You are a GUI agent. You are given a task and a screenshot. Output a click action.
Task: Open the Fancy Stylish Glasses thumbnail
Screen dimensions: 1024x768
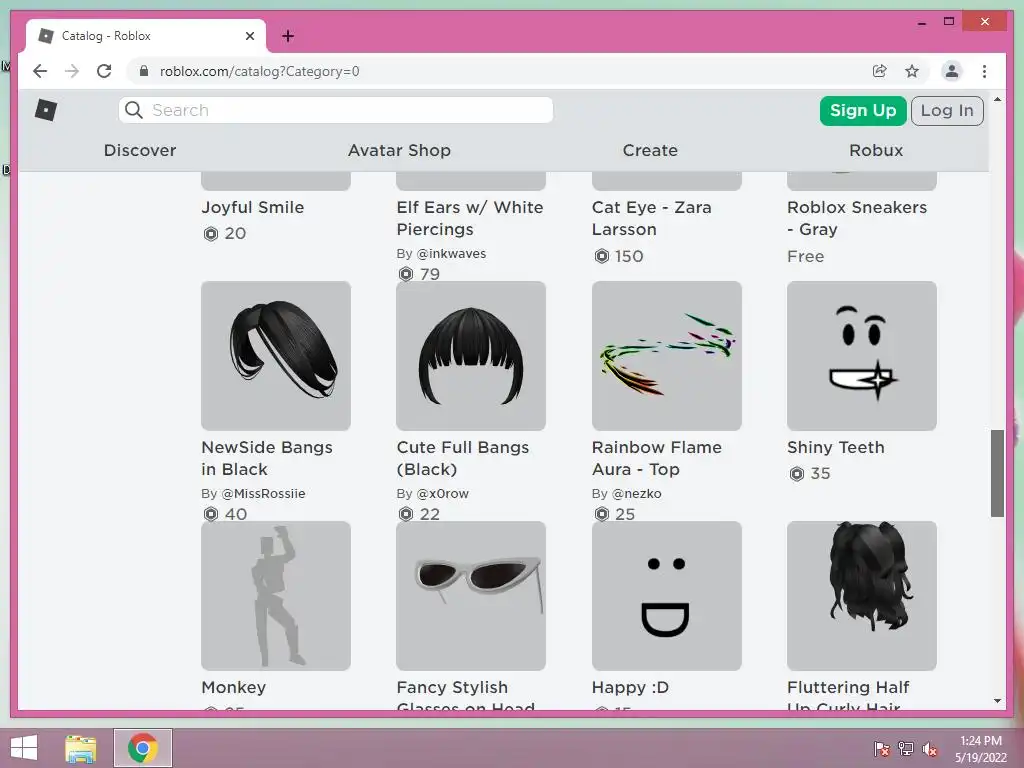(471, 596)
